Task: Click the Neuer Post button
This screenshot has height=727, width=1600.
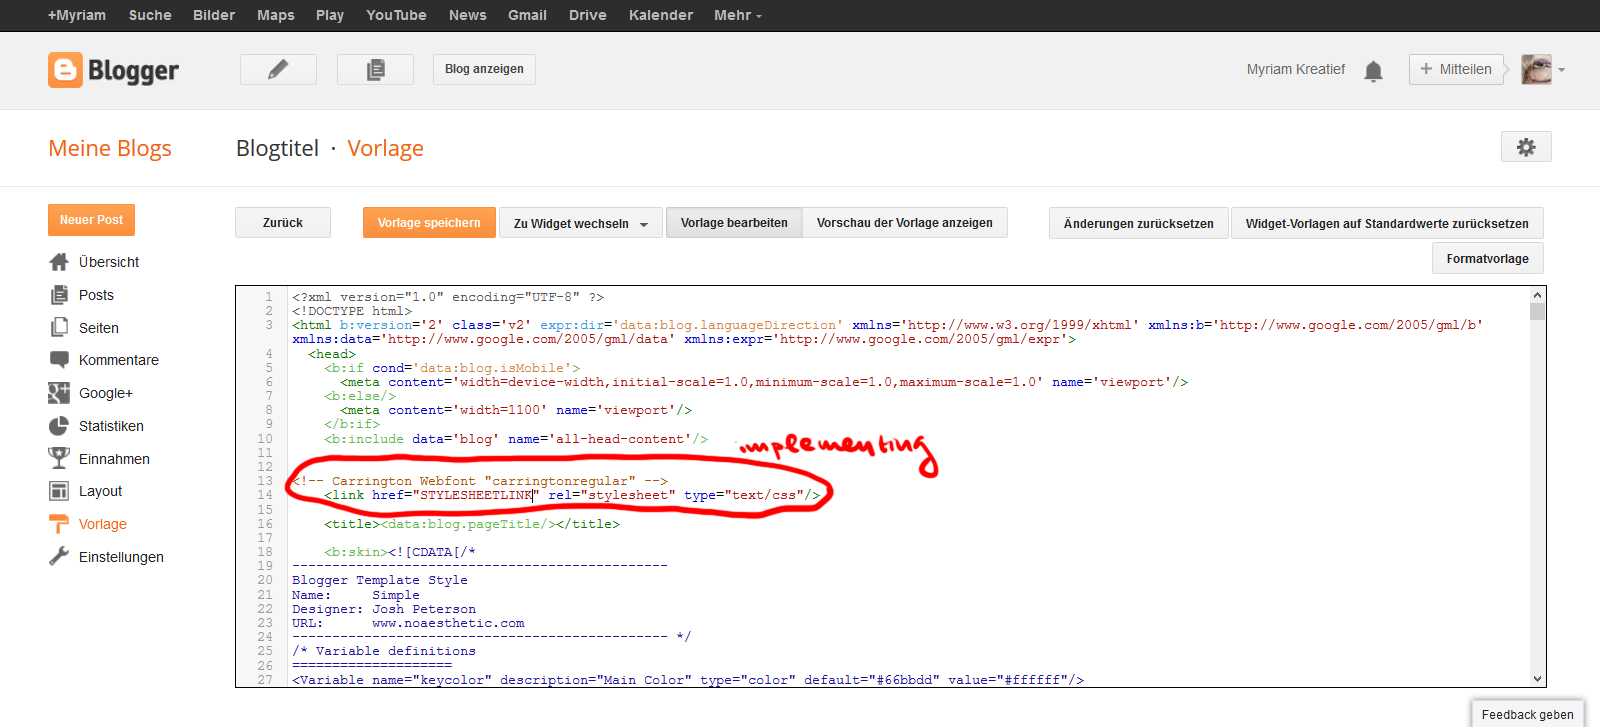Action: tap(91, 220)
